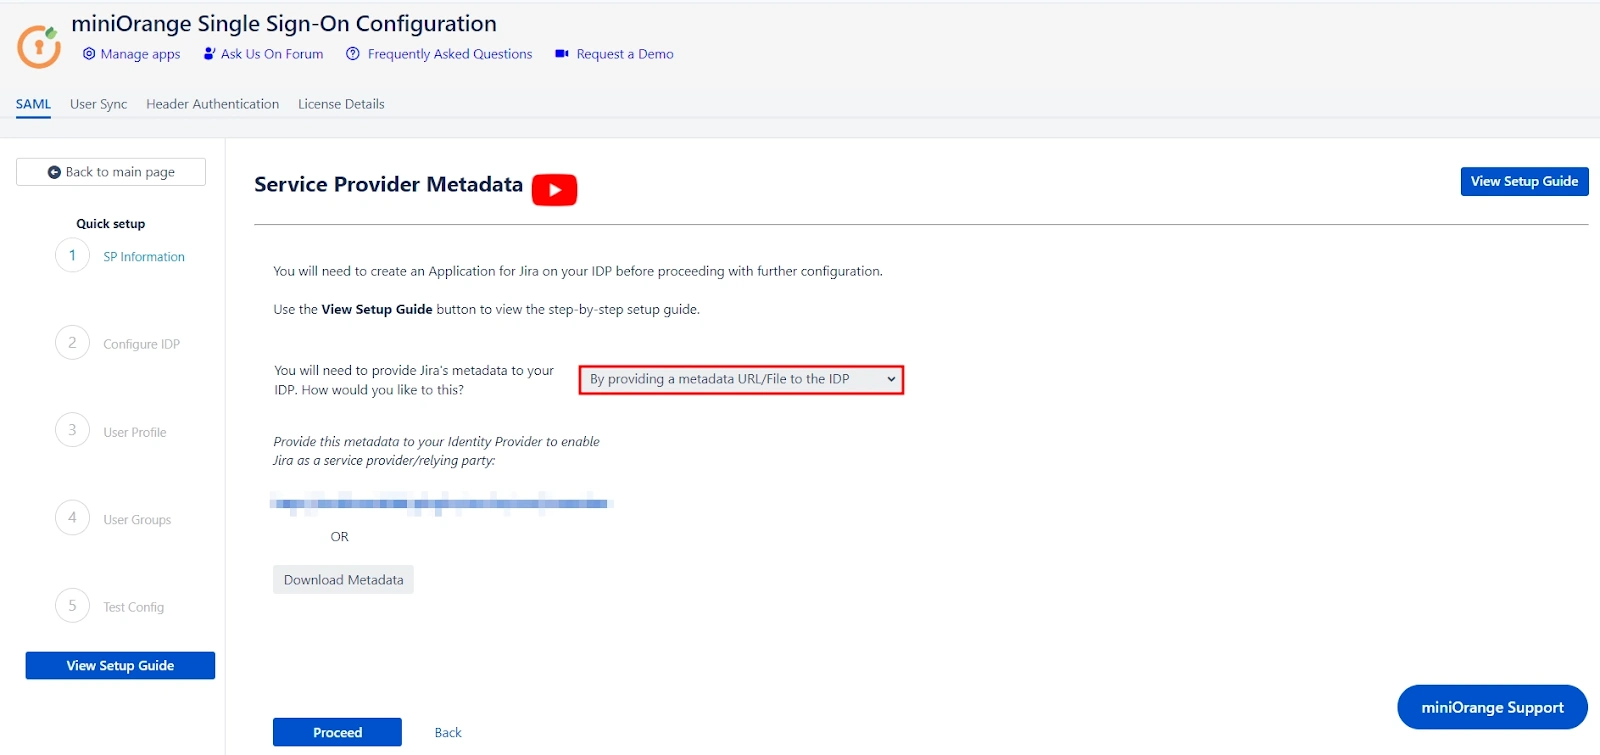Click View Setup Guide button in the header area
The height and width of the screenshot is (755, 1600).
(x=1524, y=181)
